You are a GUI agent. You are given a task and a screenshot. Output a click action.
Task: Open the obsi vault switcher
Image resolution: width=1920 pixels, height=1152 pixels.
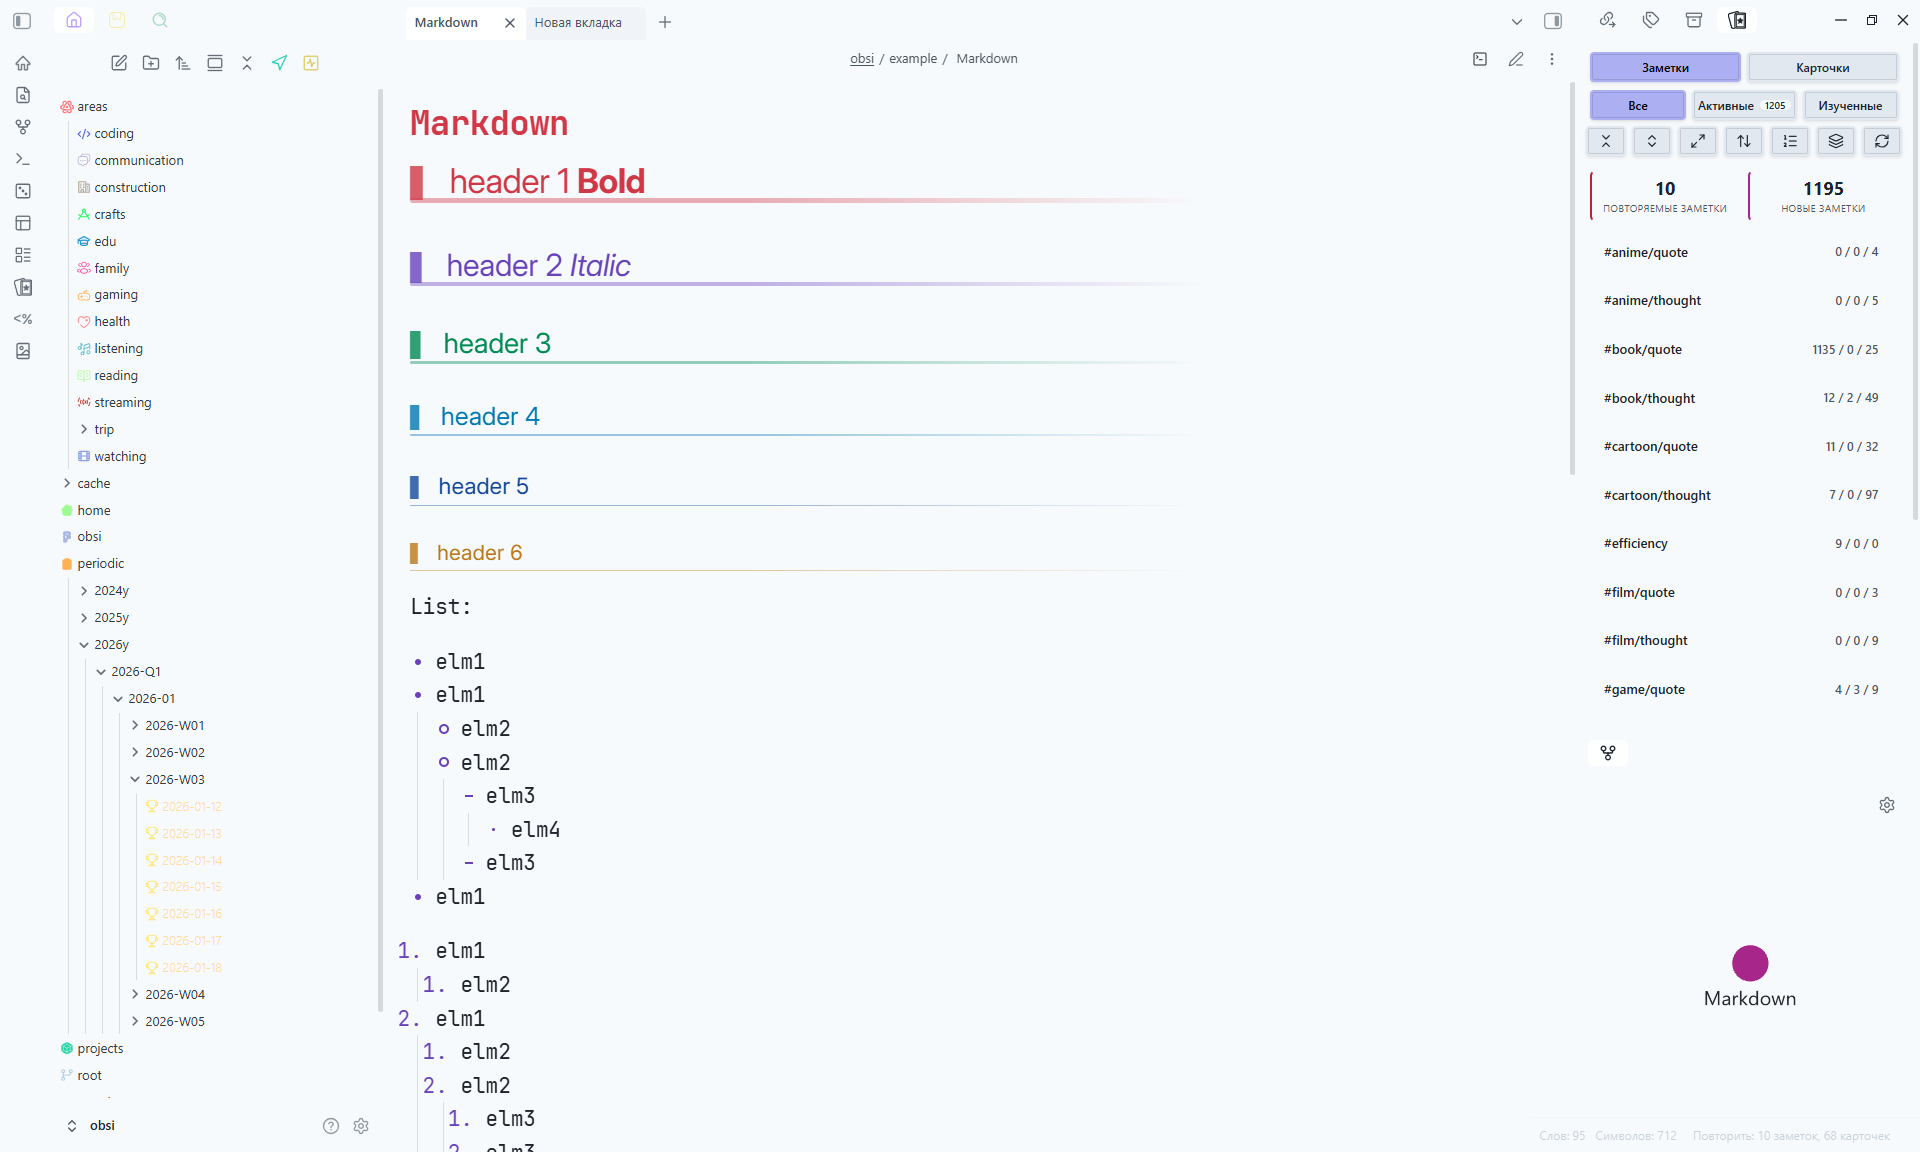click(92, 1126)
